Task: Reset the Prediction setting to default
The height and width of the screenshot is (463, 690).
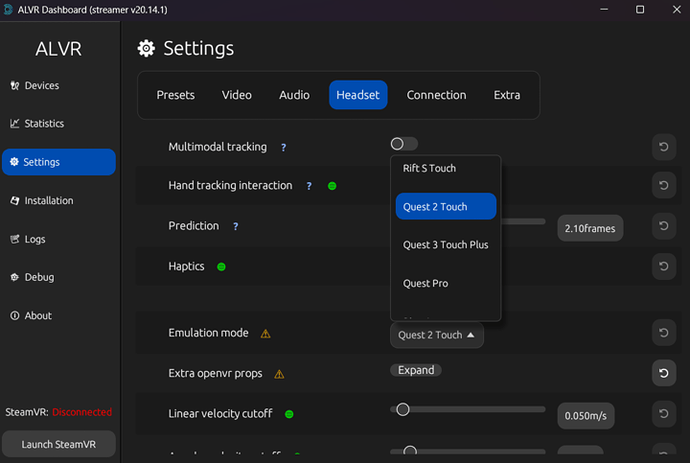Action: tap(662, 227)
